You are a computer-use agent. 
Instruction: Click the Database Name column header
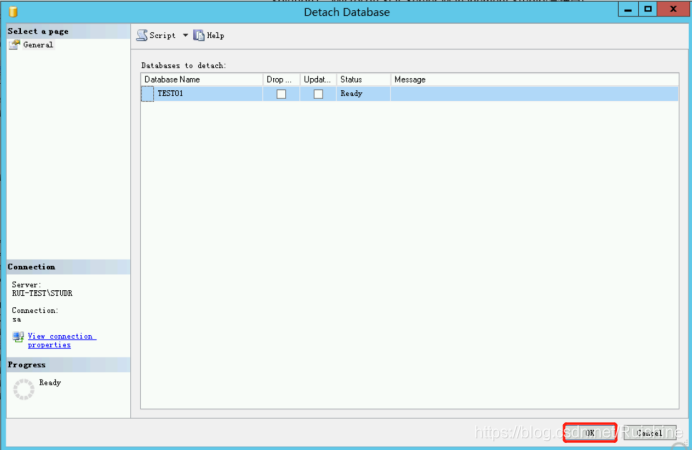pyautogui.click(x=201, y=78)
